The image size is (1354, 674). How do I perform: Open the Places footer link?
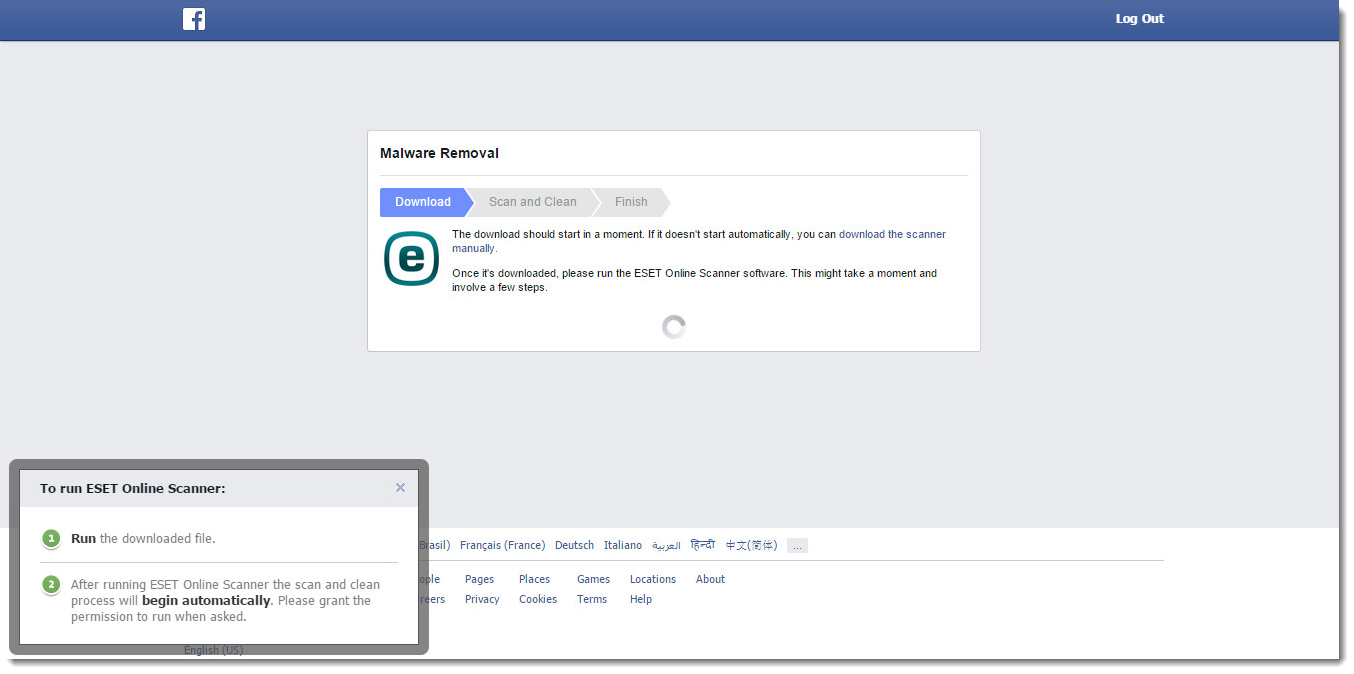[x=534, y=580]
